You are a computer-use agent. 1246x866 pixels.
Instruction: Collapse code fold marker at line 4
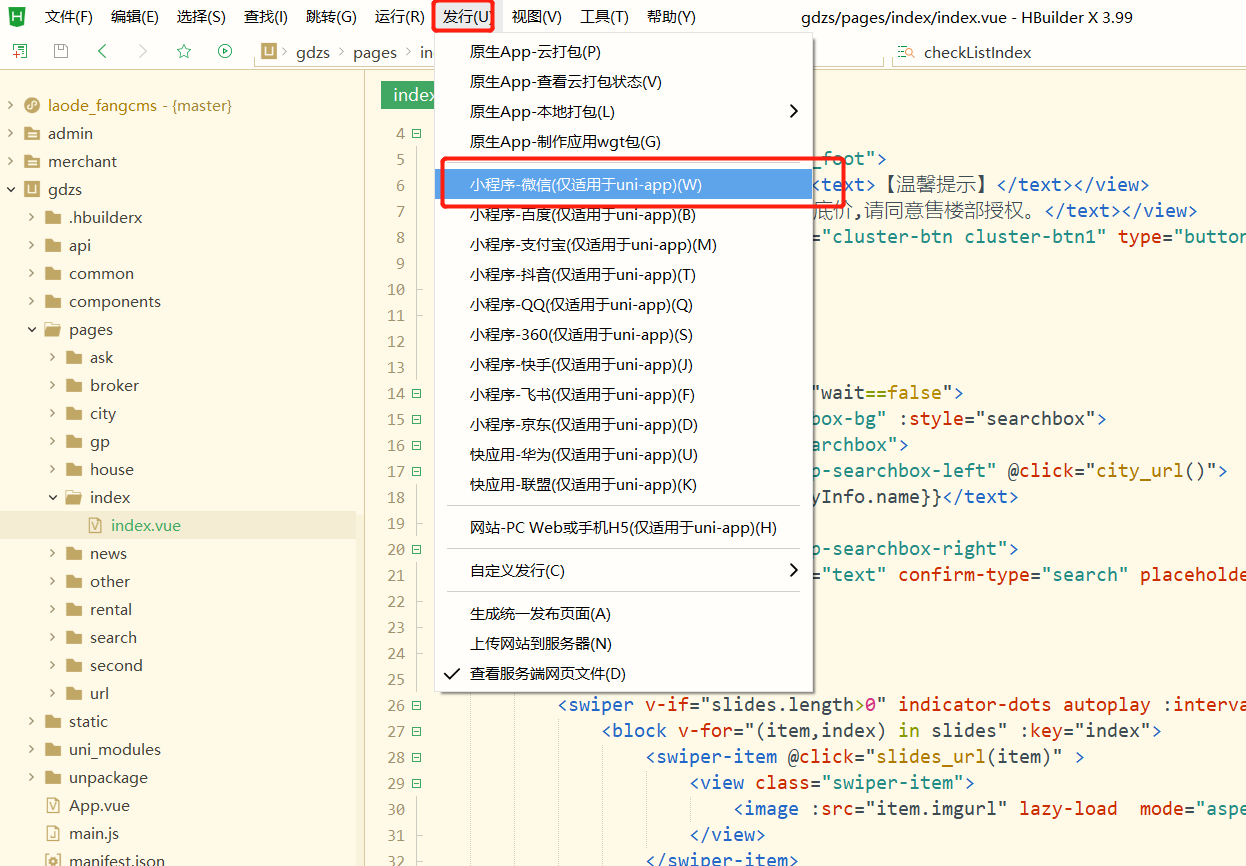pyautogui.click(x=416, y=133)
